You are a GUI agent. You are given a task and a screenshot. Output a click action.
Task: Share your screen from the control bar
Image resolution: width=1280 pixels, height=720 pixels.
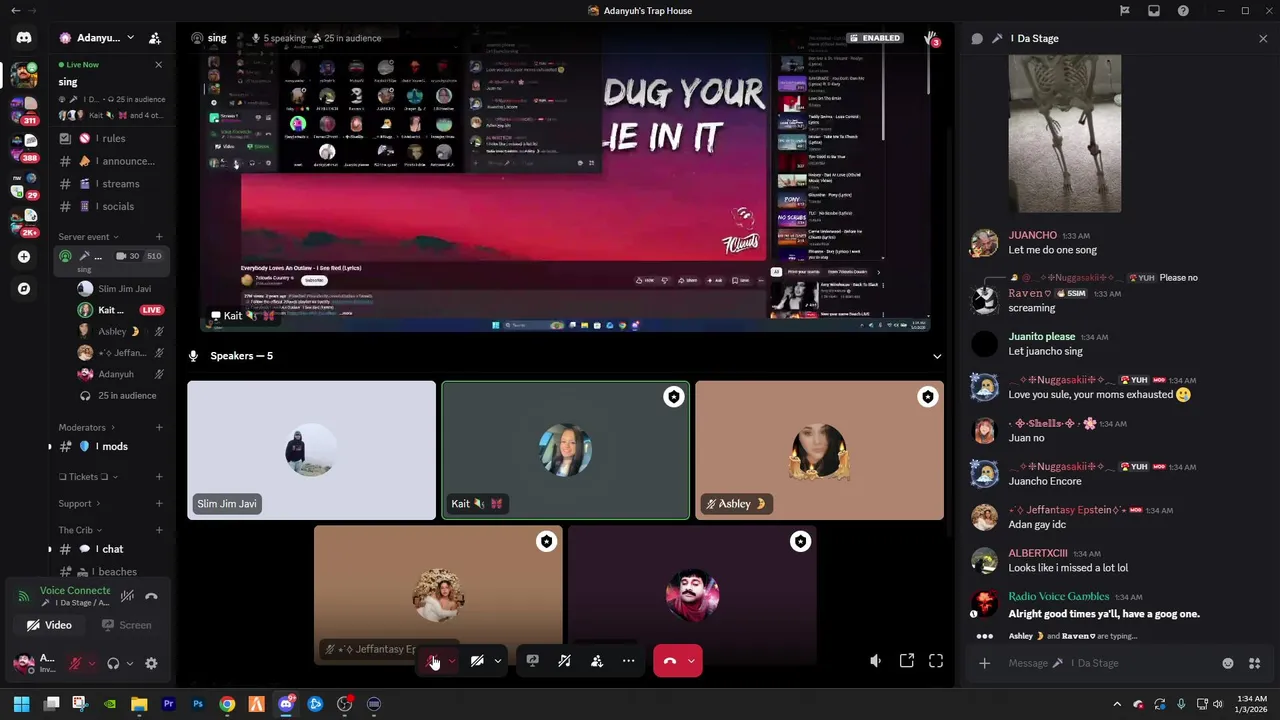point(532,661)
